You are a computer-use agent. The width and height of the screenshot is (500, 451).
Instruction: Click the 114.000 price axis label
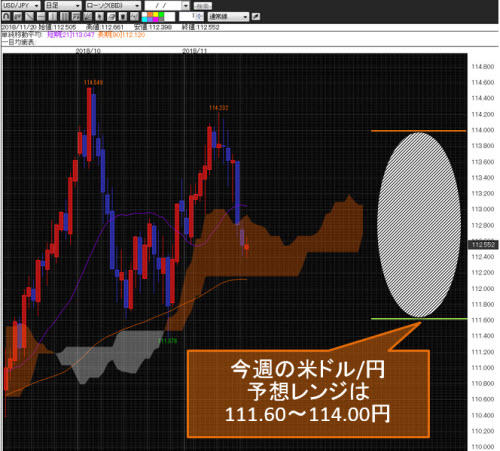click(x=483, y=130)
